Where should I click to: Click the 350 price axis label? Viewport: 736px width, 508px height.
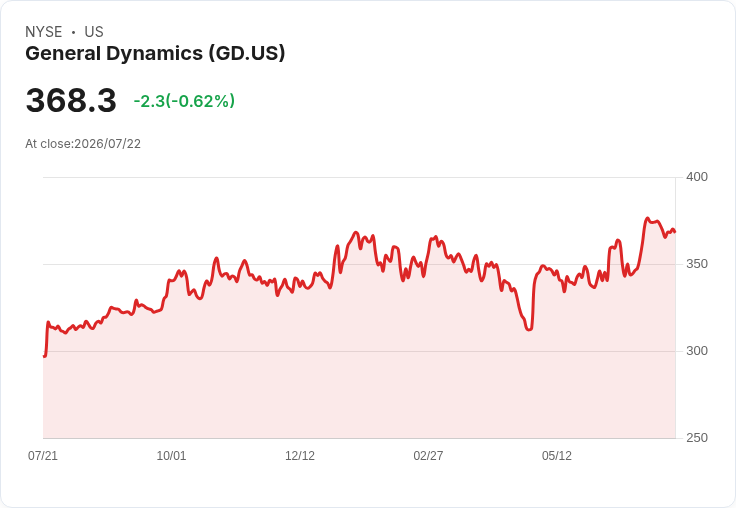click(x=697, y=264)
